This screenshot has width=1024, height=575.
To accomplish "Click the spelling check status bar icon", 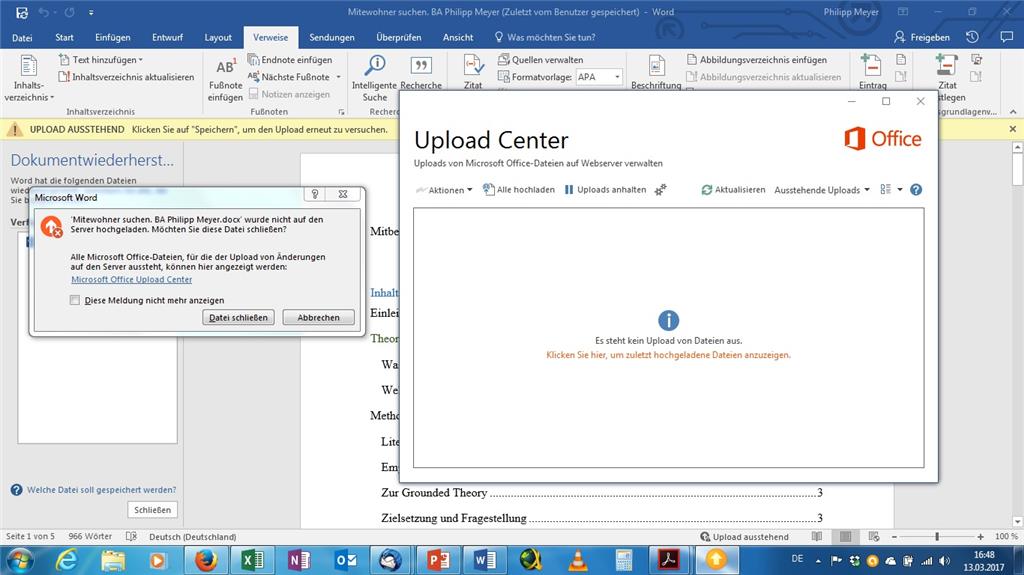I will coord(131,536).
